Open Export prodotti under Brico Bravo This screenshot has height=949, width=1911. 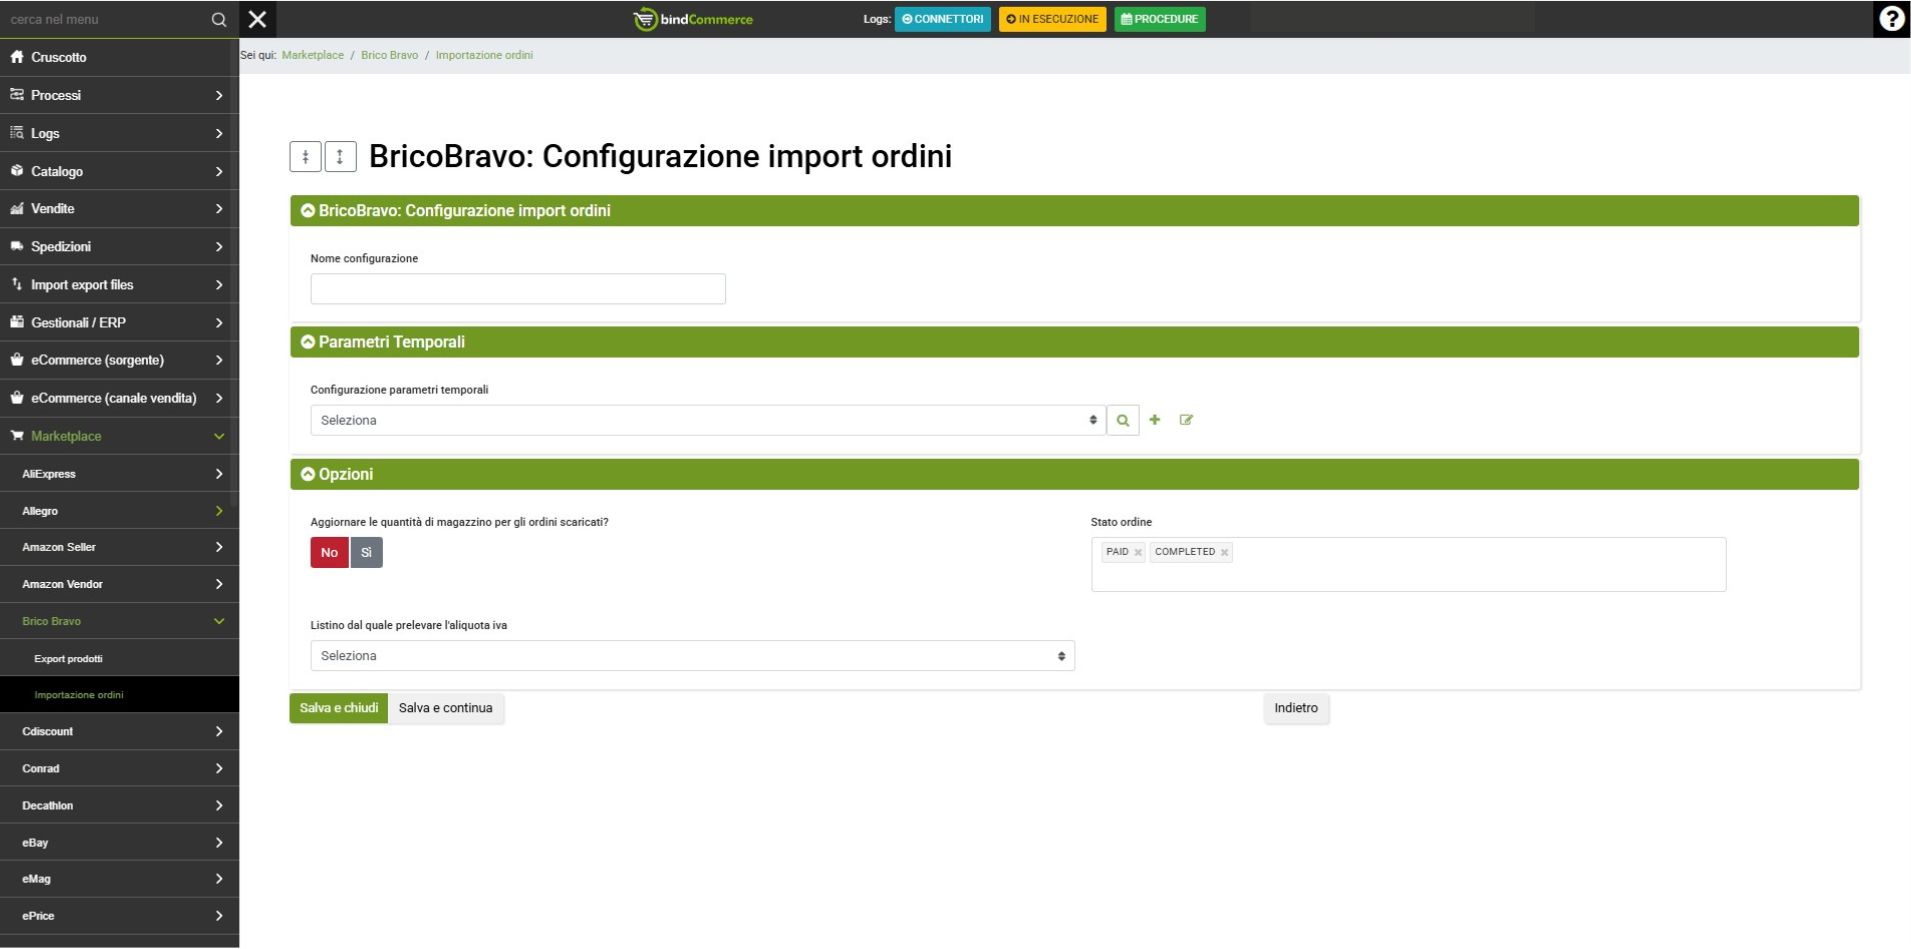click(68, 659)
